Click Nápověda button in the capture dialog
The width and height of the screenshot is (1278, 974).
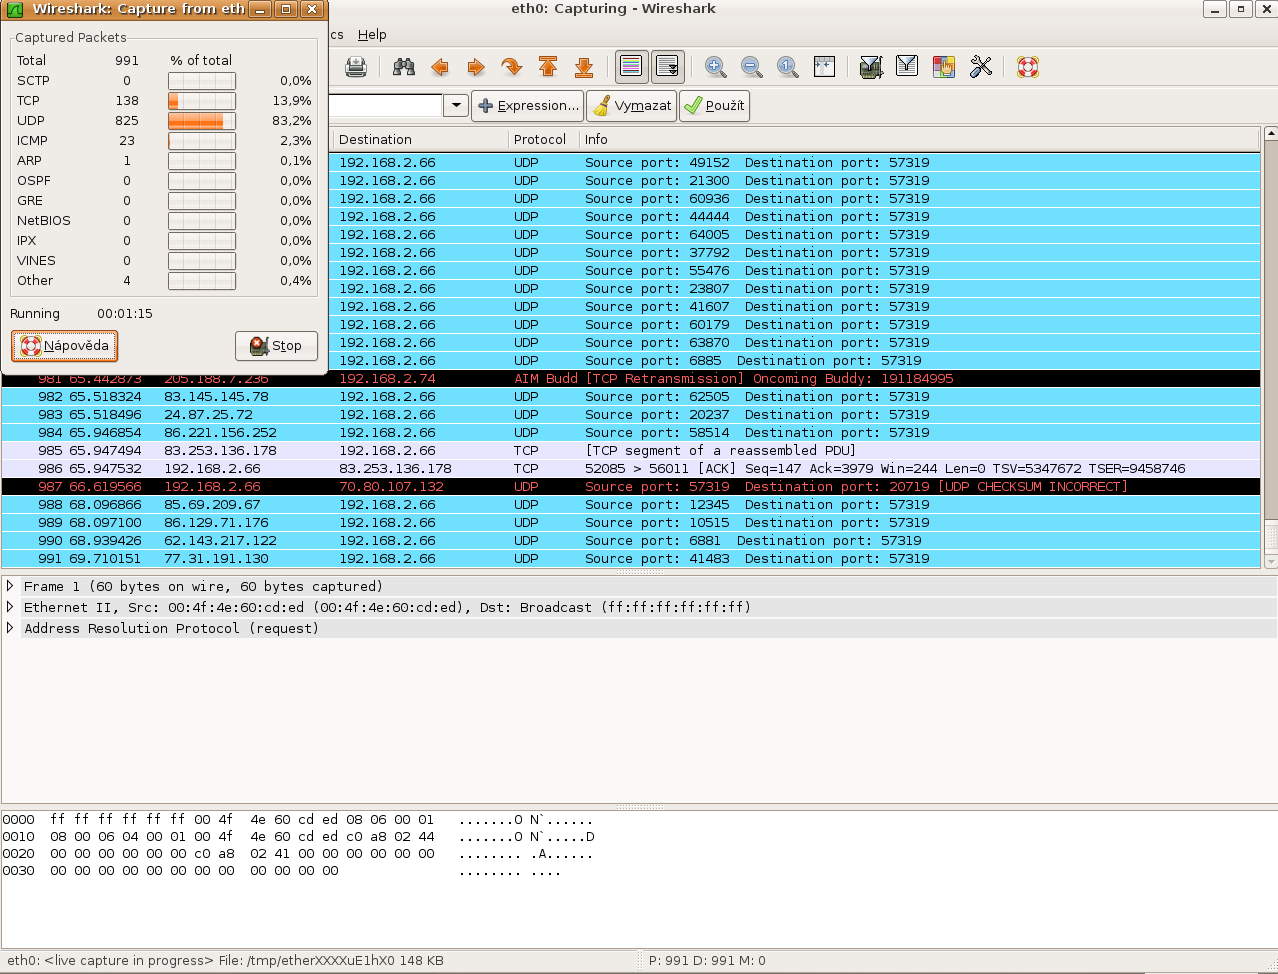coord(65,346)
